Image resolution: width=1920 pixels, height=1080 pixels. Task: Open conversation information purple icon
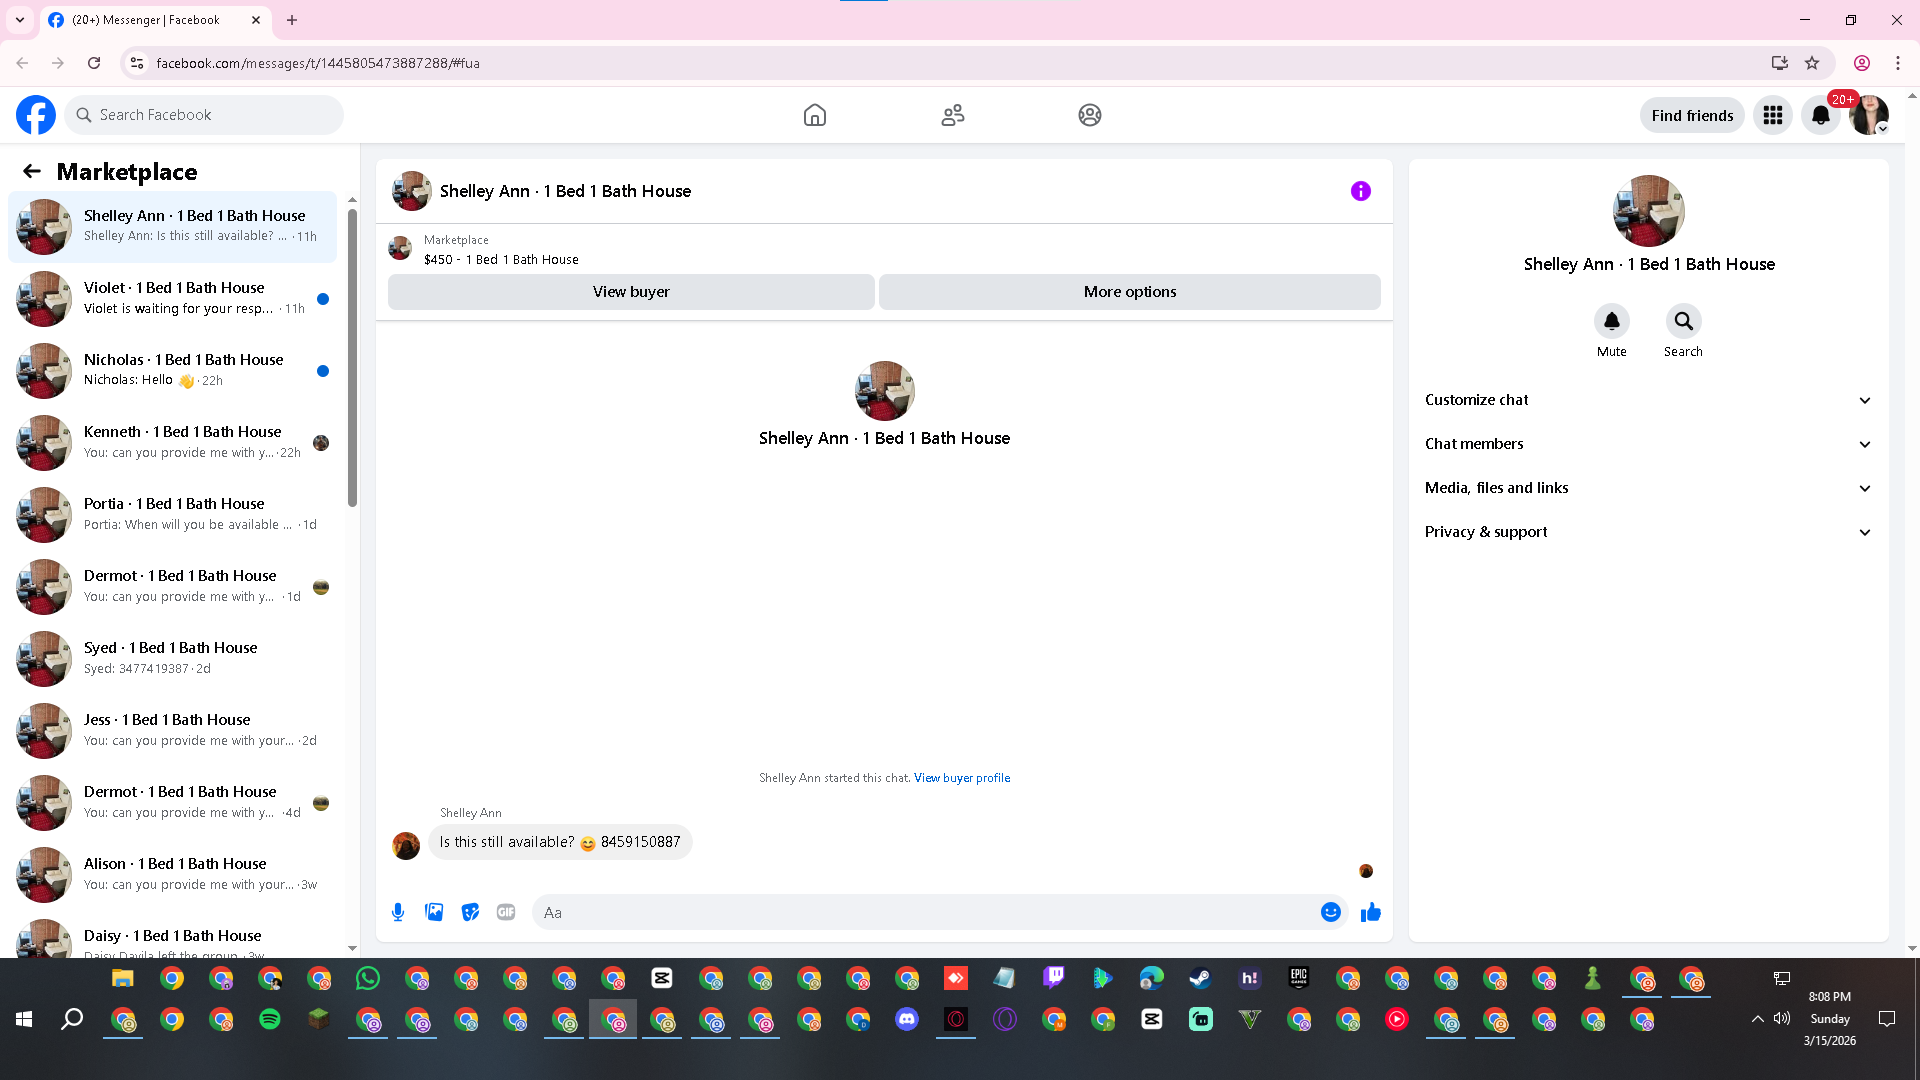1361,191
